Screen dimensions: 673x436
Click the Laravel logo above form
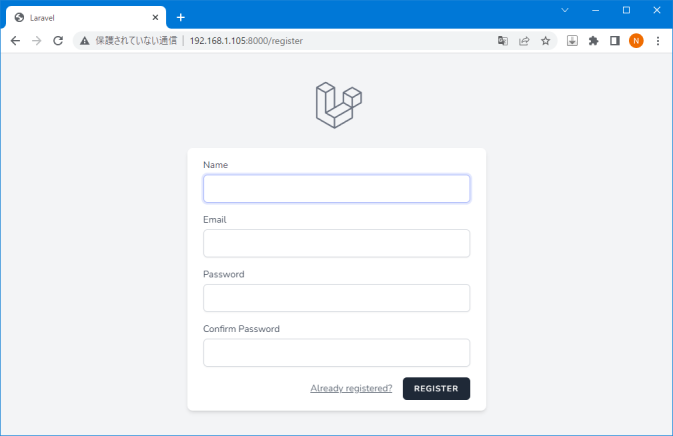point(339,105)
